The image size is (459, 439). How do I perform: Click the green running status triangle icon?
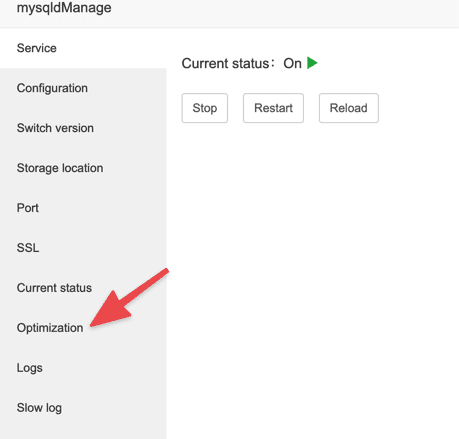[x=312, y=63]
